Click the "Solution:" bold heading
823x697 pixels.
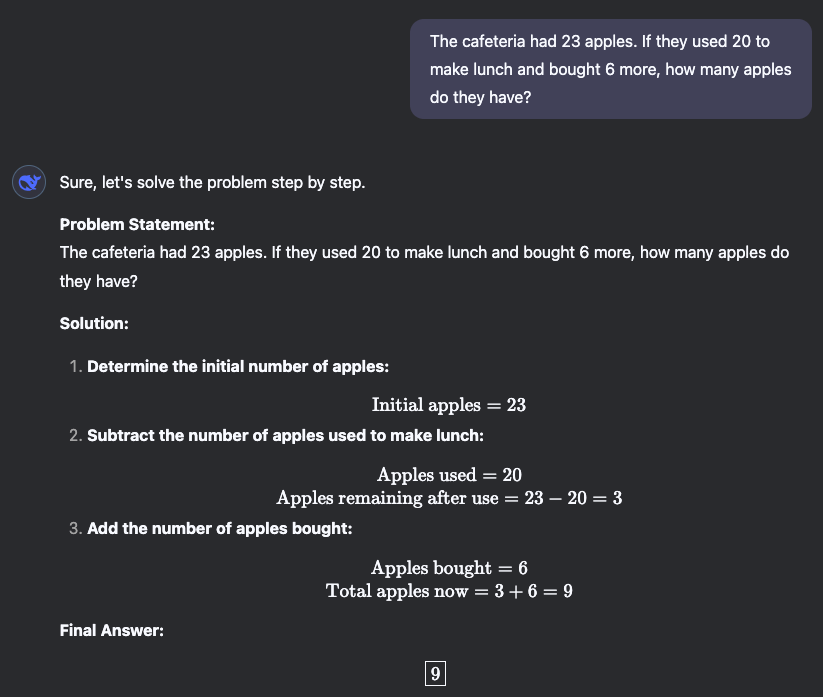point(94,323)
